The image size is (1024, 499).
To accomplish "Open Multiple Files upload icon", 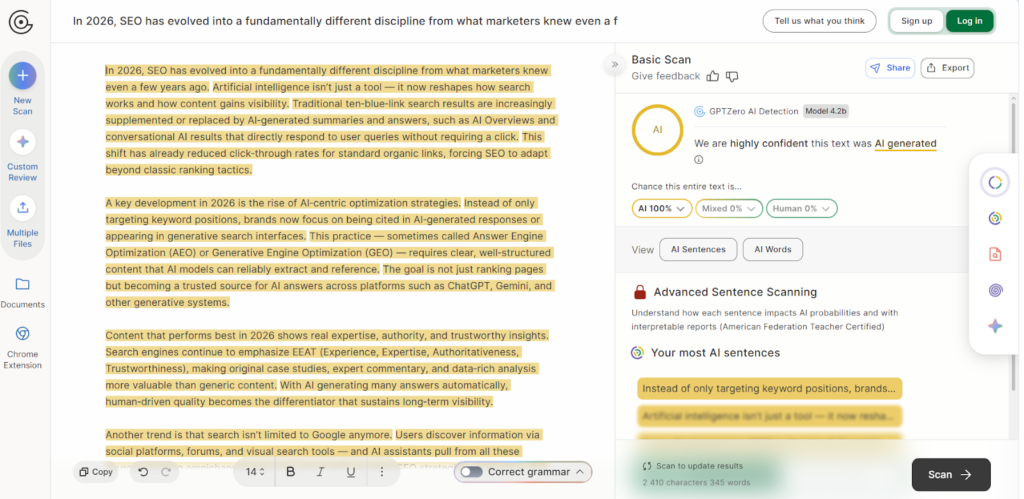I will [x=22, y=208].
